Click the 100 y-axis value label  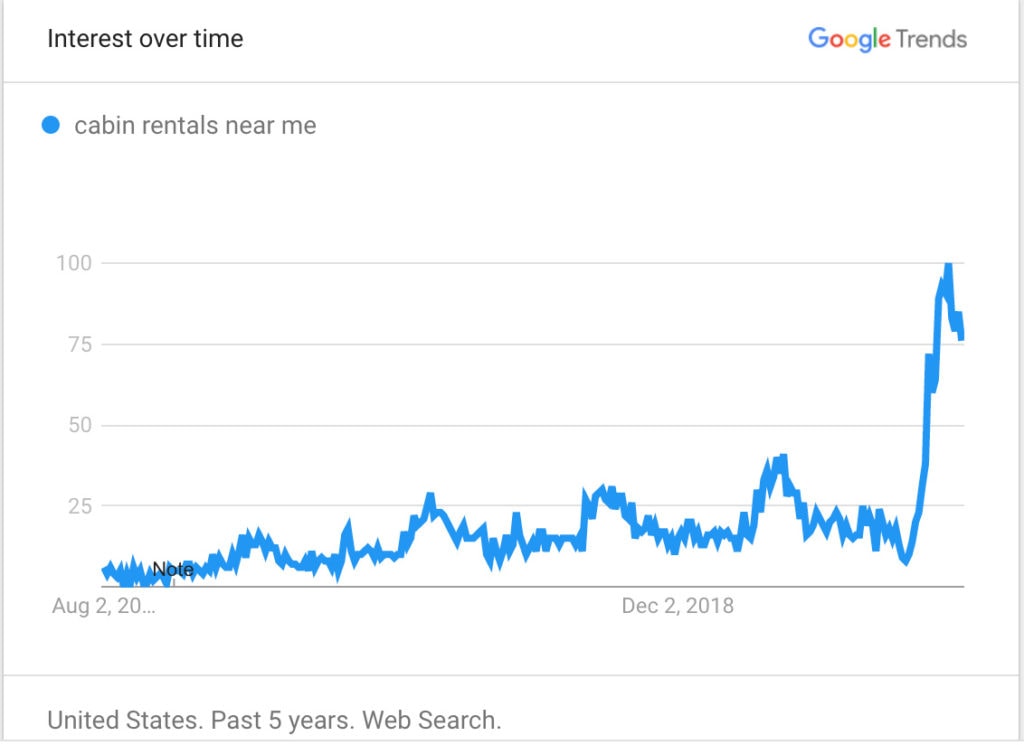[x=74, y=263]
